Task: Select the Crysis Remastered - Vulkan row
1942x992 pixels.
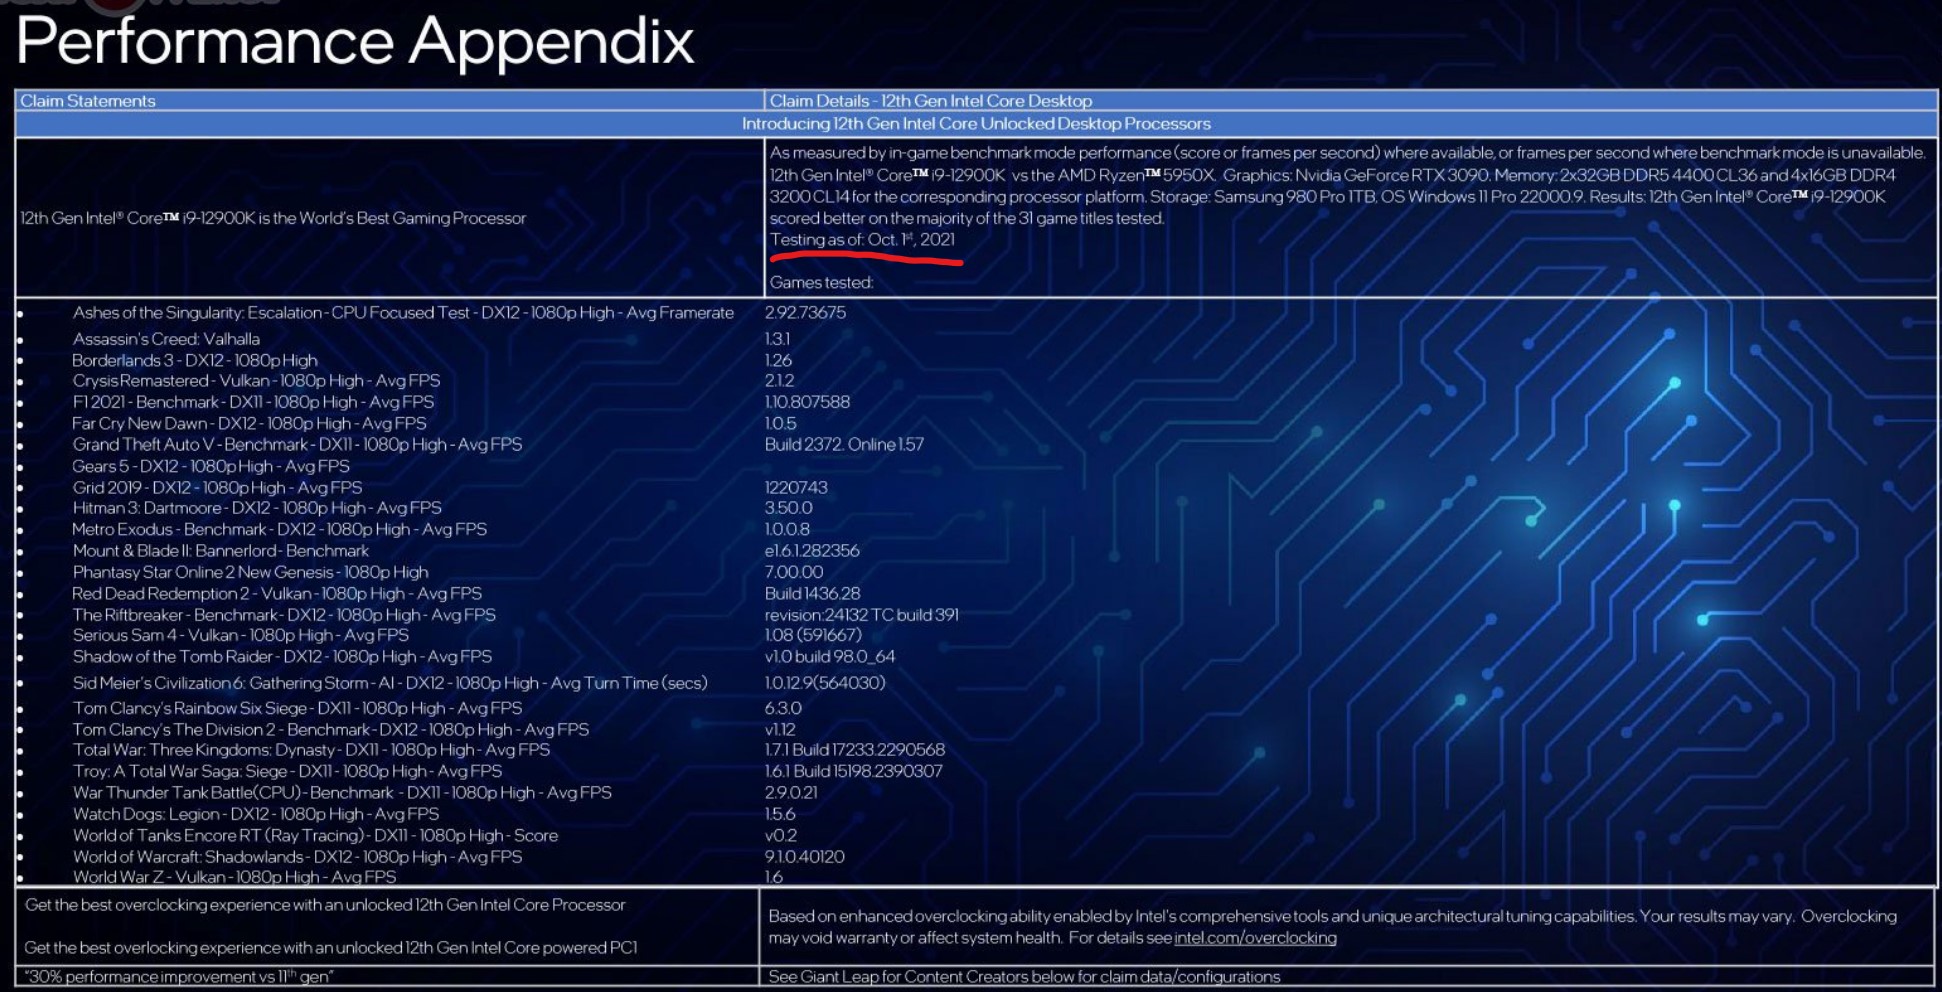Action: tap(256, 381)
